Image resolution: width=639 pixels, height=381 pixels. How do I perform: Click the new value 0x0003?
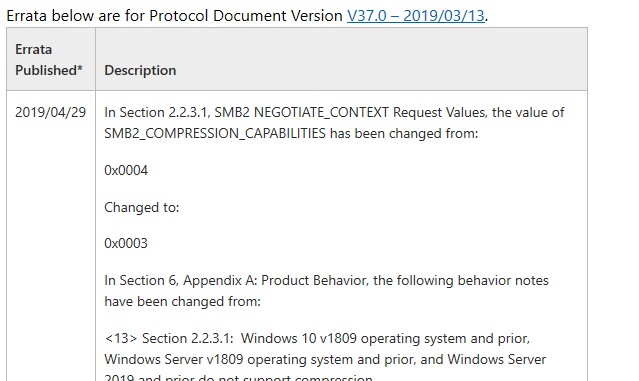coord(126,243)
